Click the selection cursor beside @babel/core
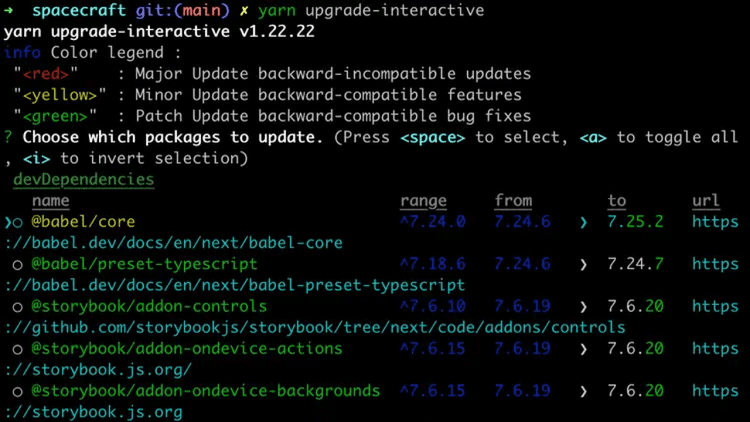 pos(7,222)
